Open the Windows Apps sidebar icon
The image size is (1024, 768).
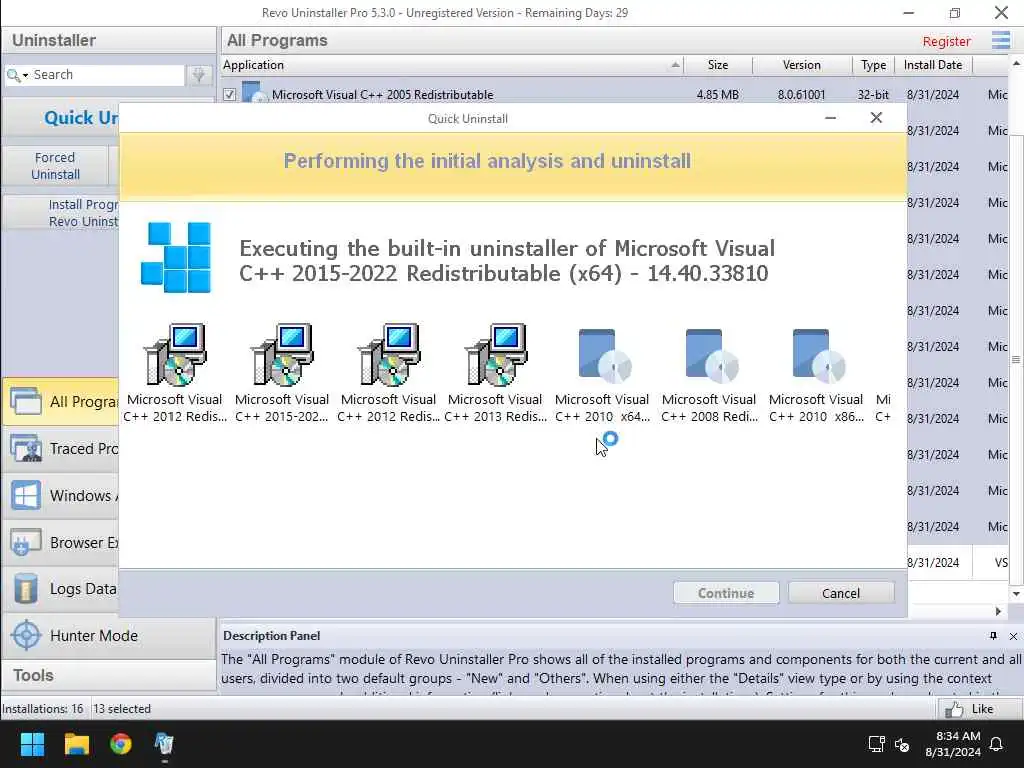[x=26, y=495]
